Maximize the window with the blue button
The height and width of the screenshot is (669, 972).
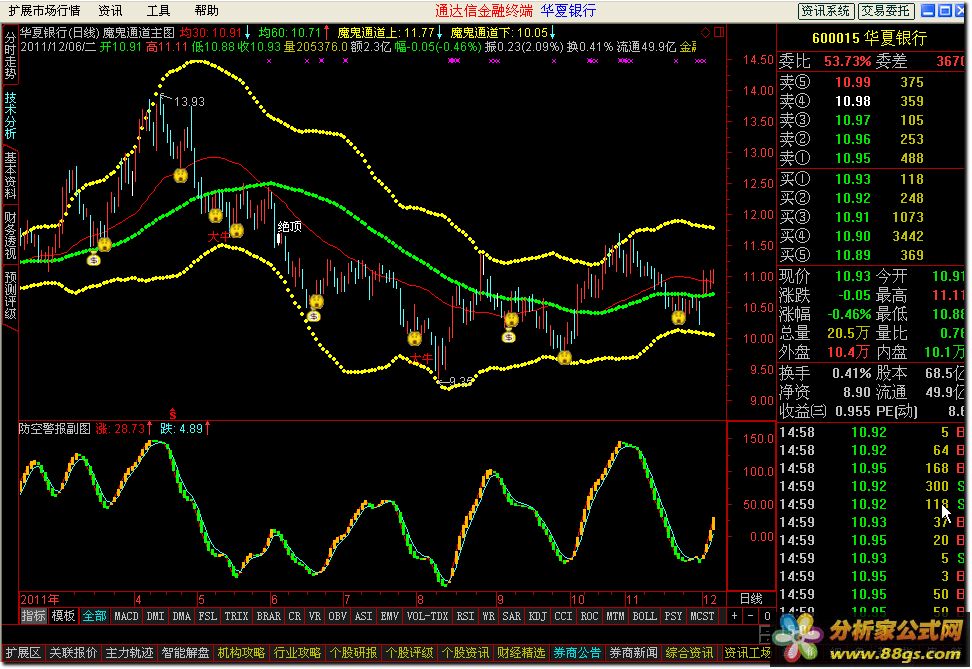(944, 11)
